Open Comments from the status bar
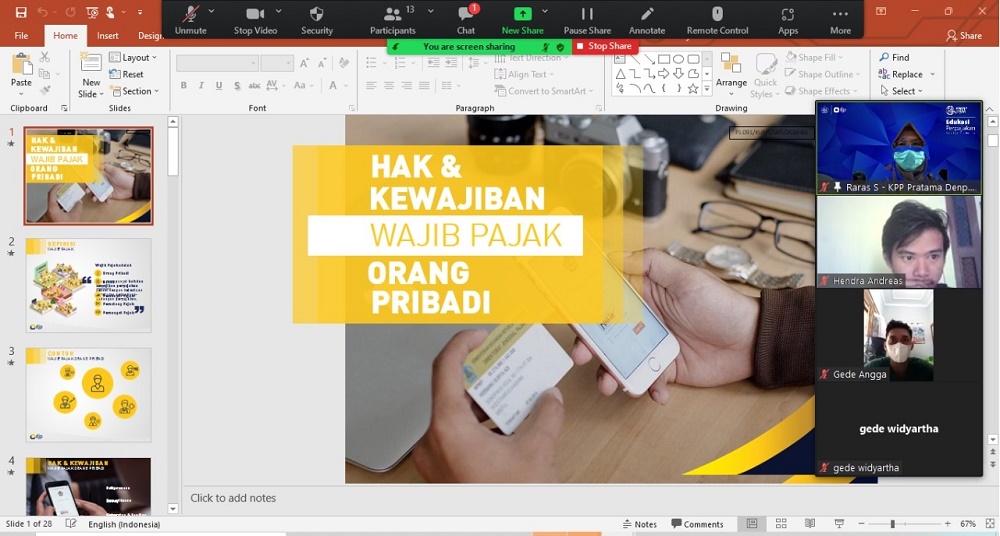Viewport: 1000px width, 536px height. (697, 524)
